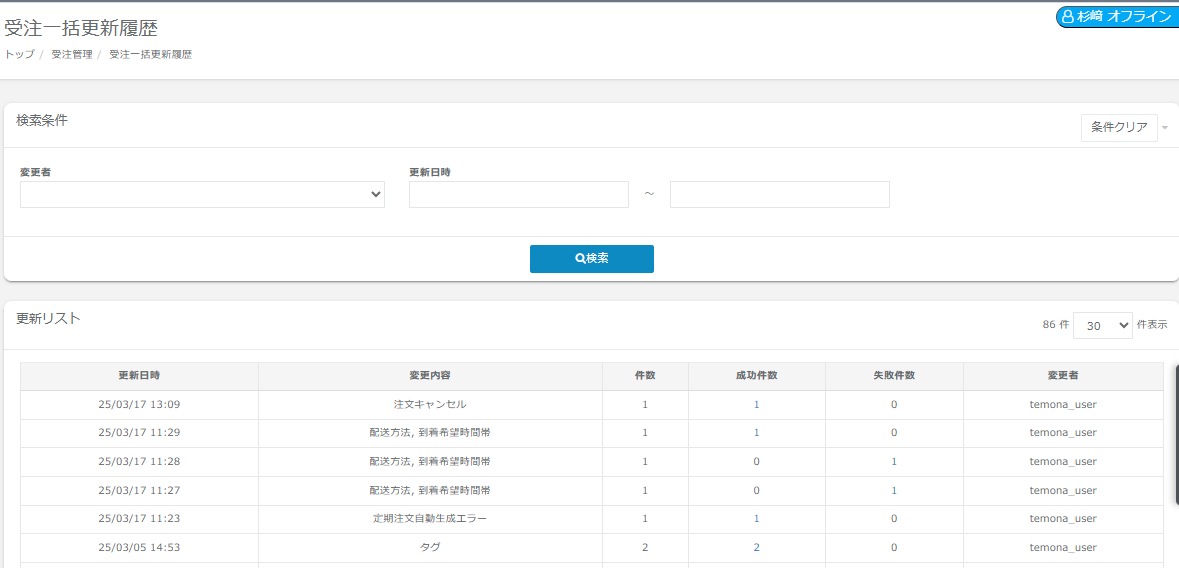
Task: Open failure count link in 11:27 row
Action: [894, 490]
